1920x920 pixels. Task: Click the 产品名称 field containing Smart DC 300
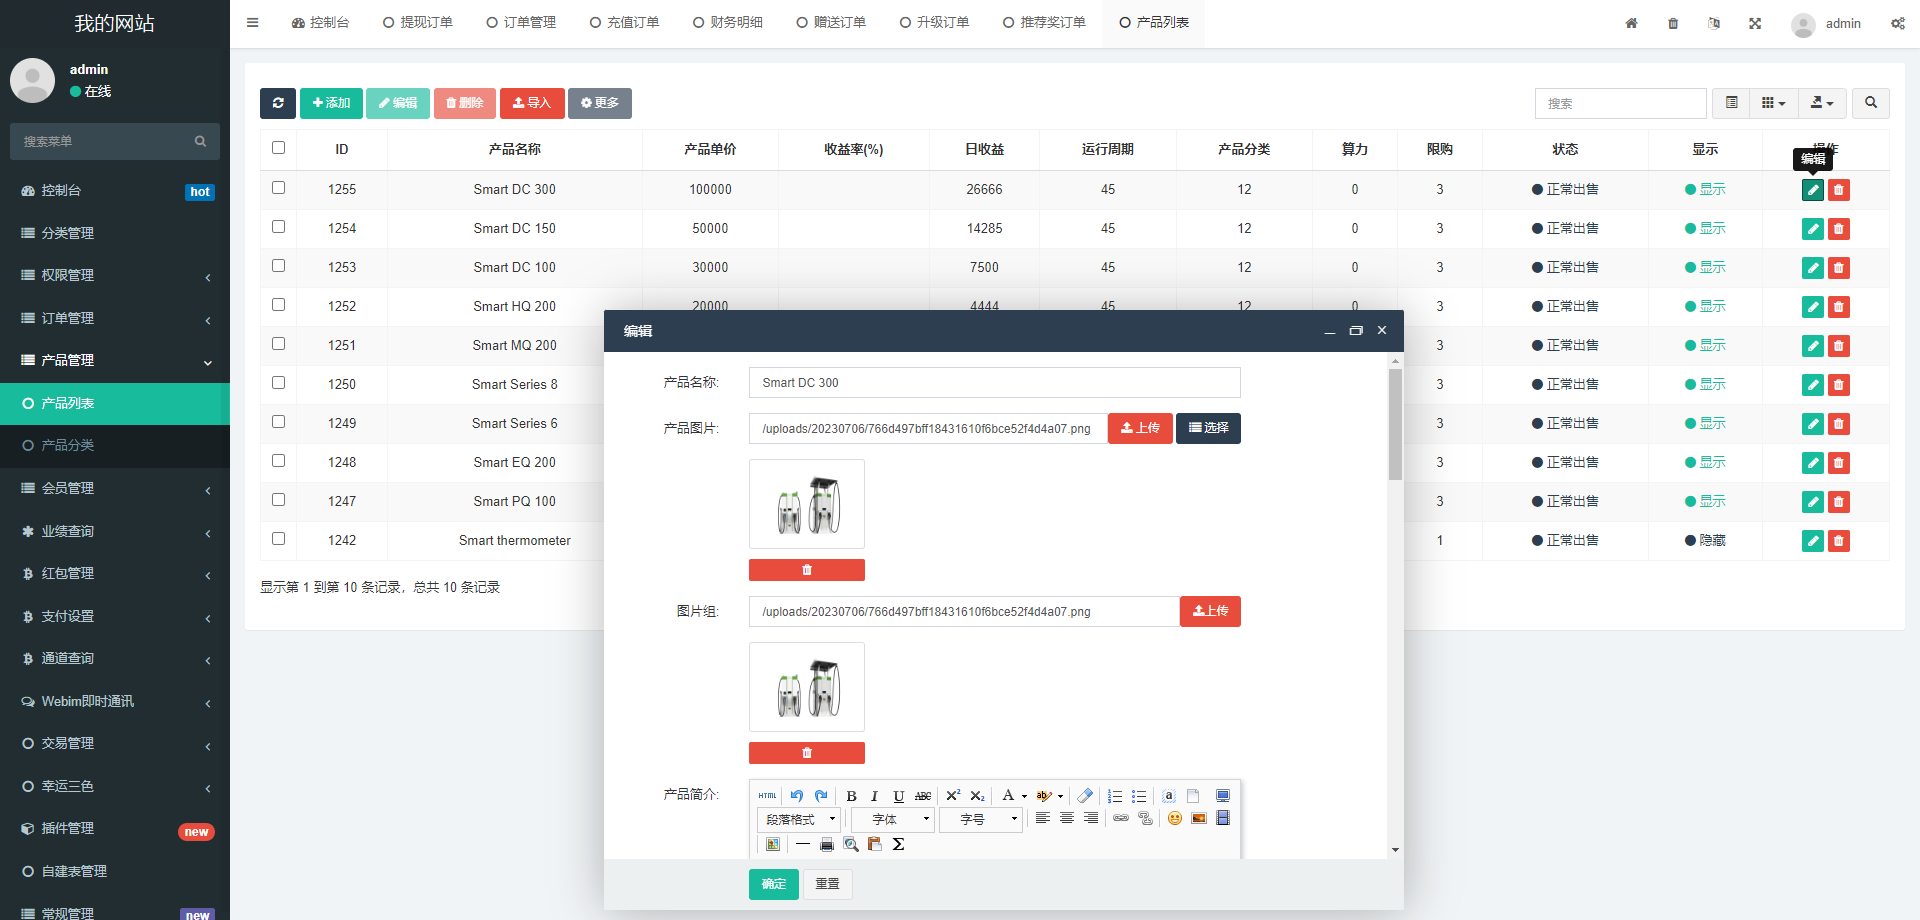pos(994,383)
